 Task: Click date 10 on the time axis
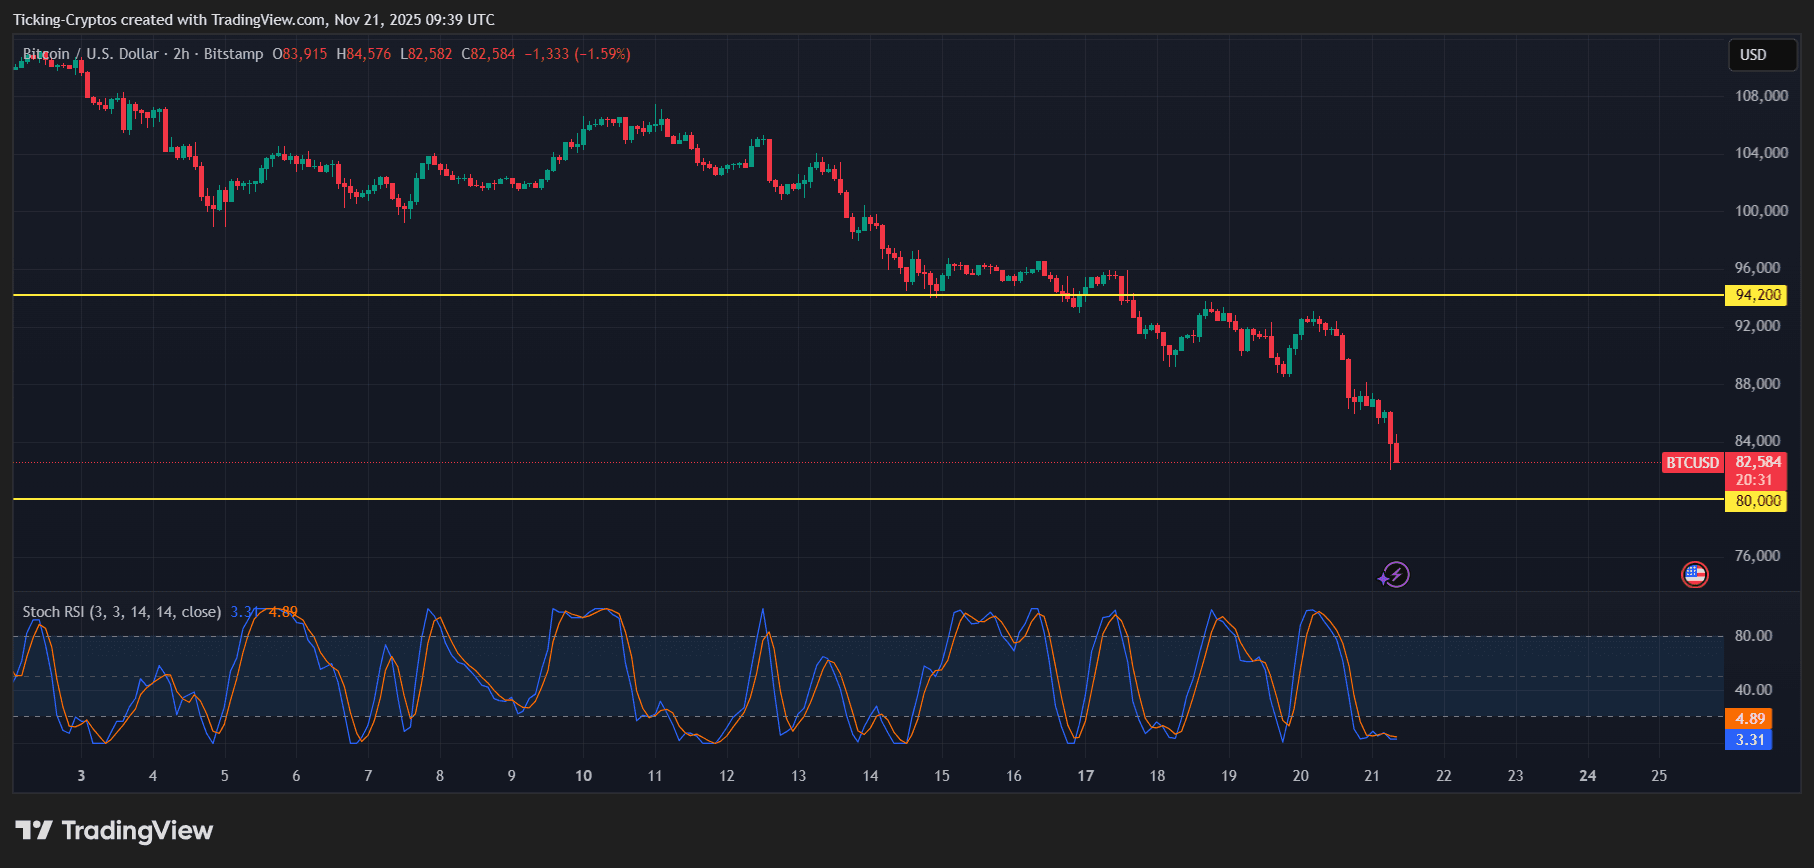583,776
